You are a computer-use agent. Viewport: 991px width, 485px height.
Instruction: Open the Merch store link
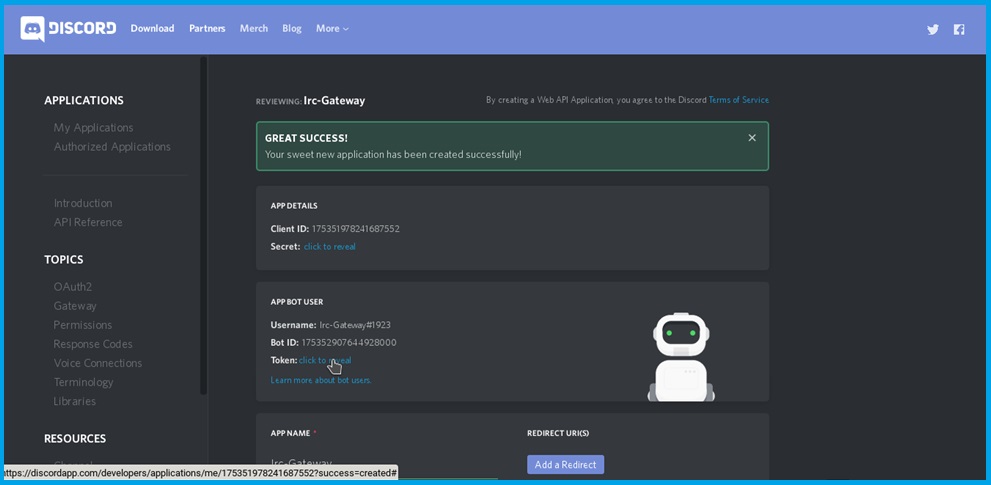pos(253,28)
